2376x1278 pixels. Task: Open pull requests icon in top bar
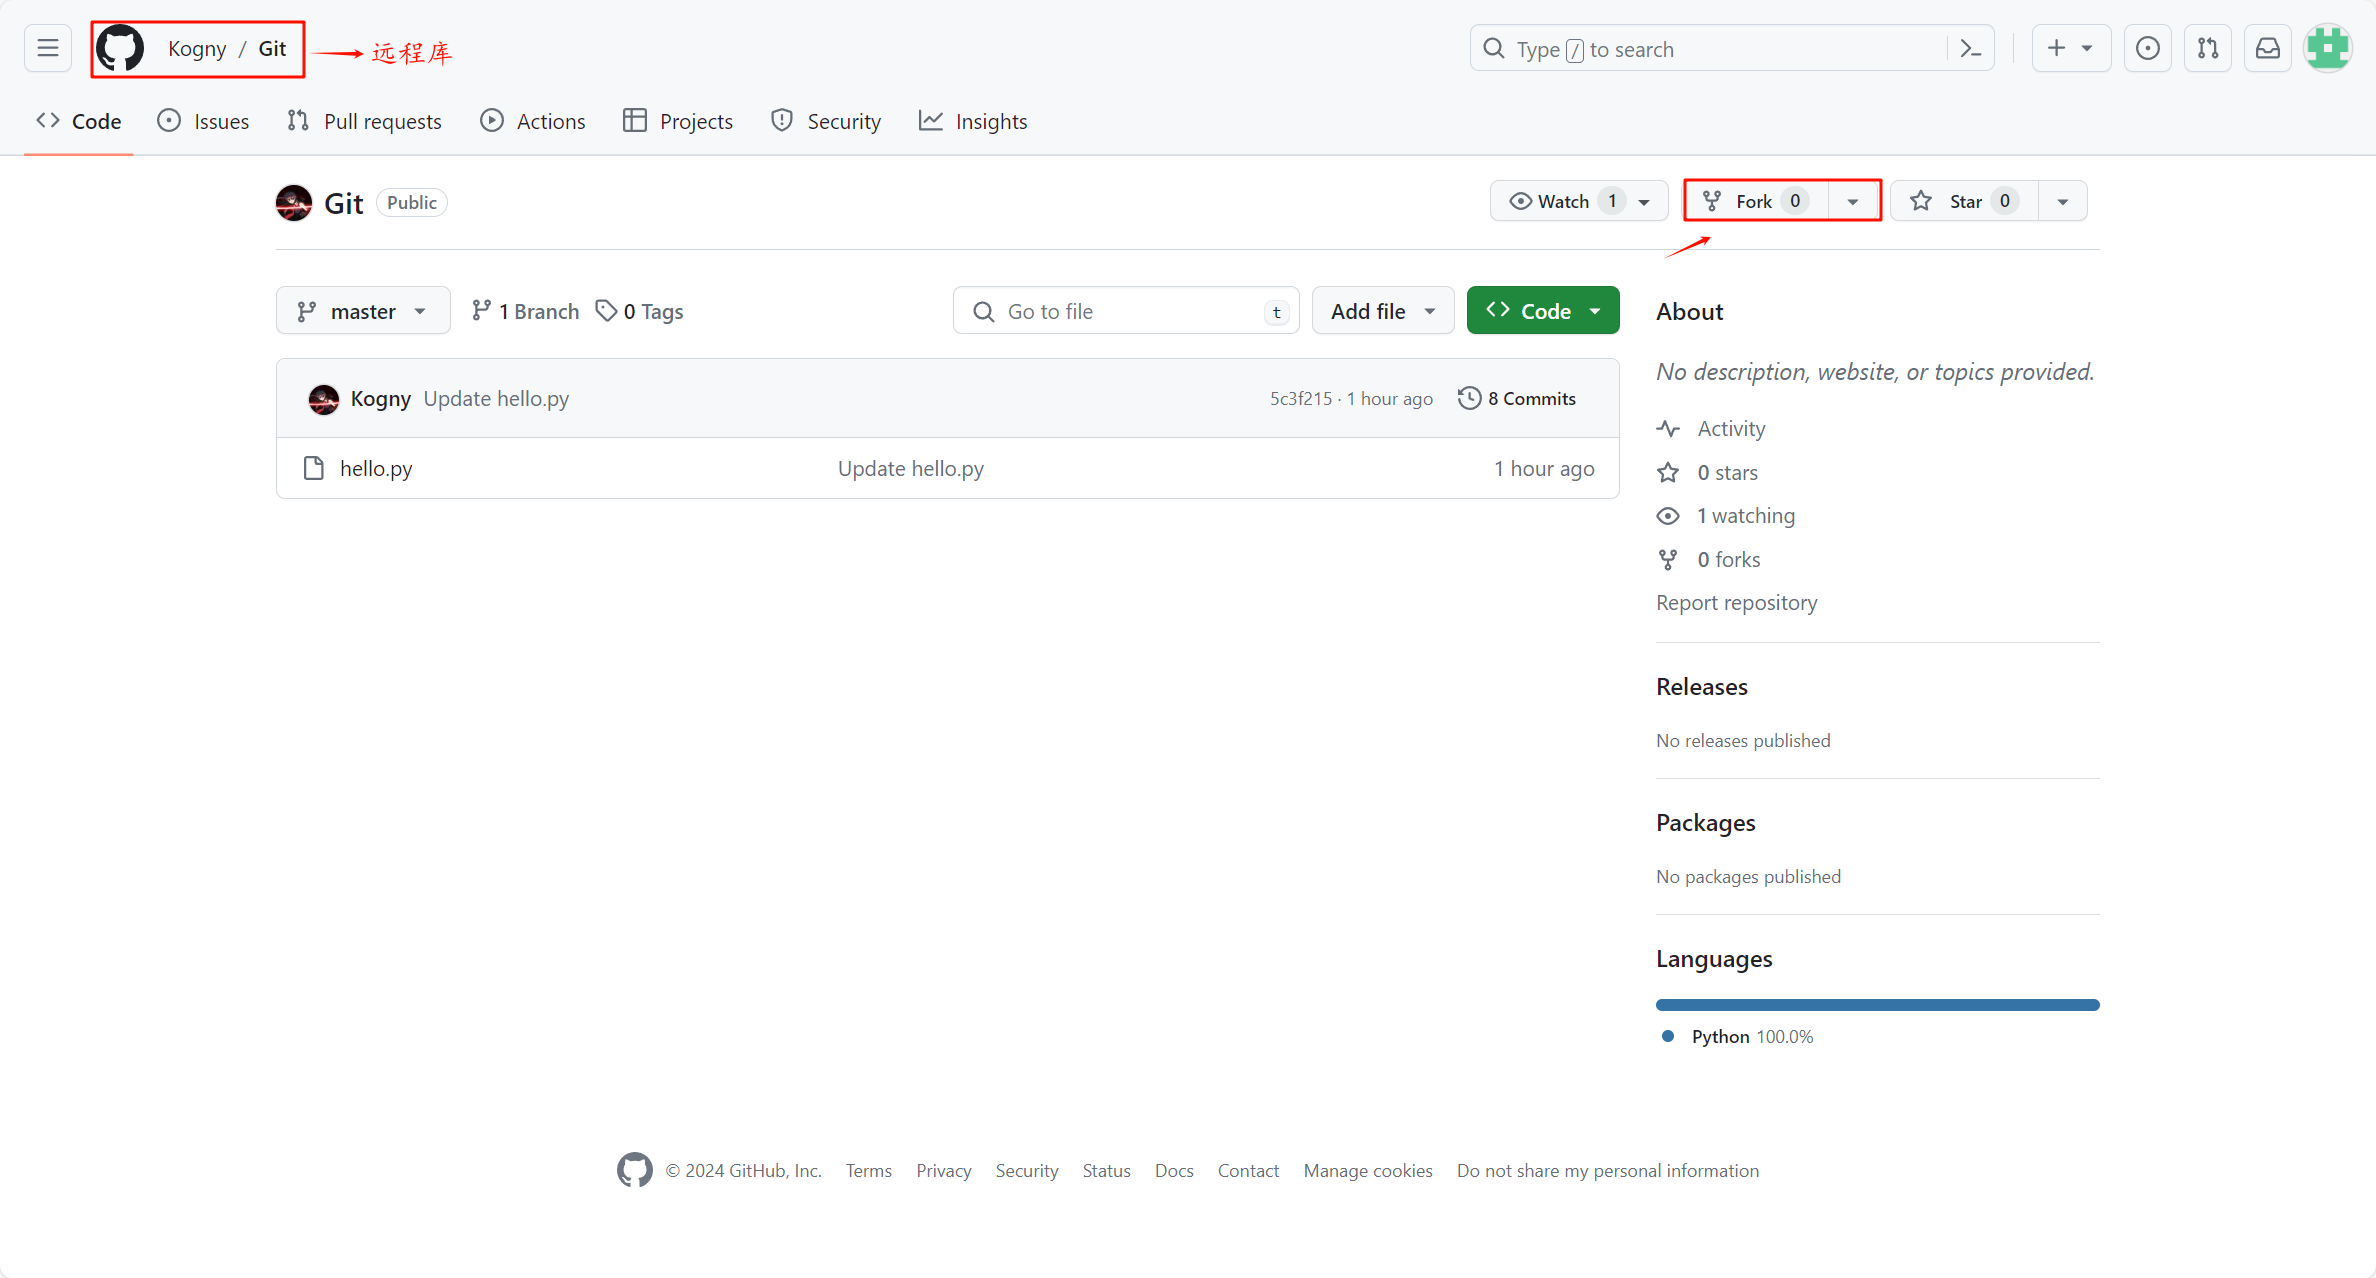click(2208, 48)
